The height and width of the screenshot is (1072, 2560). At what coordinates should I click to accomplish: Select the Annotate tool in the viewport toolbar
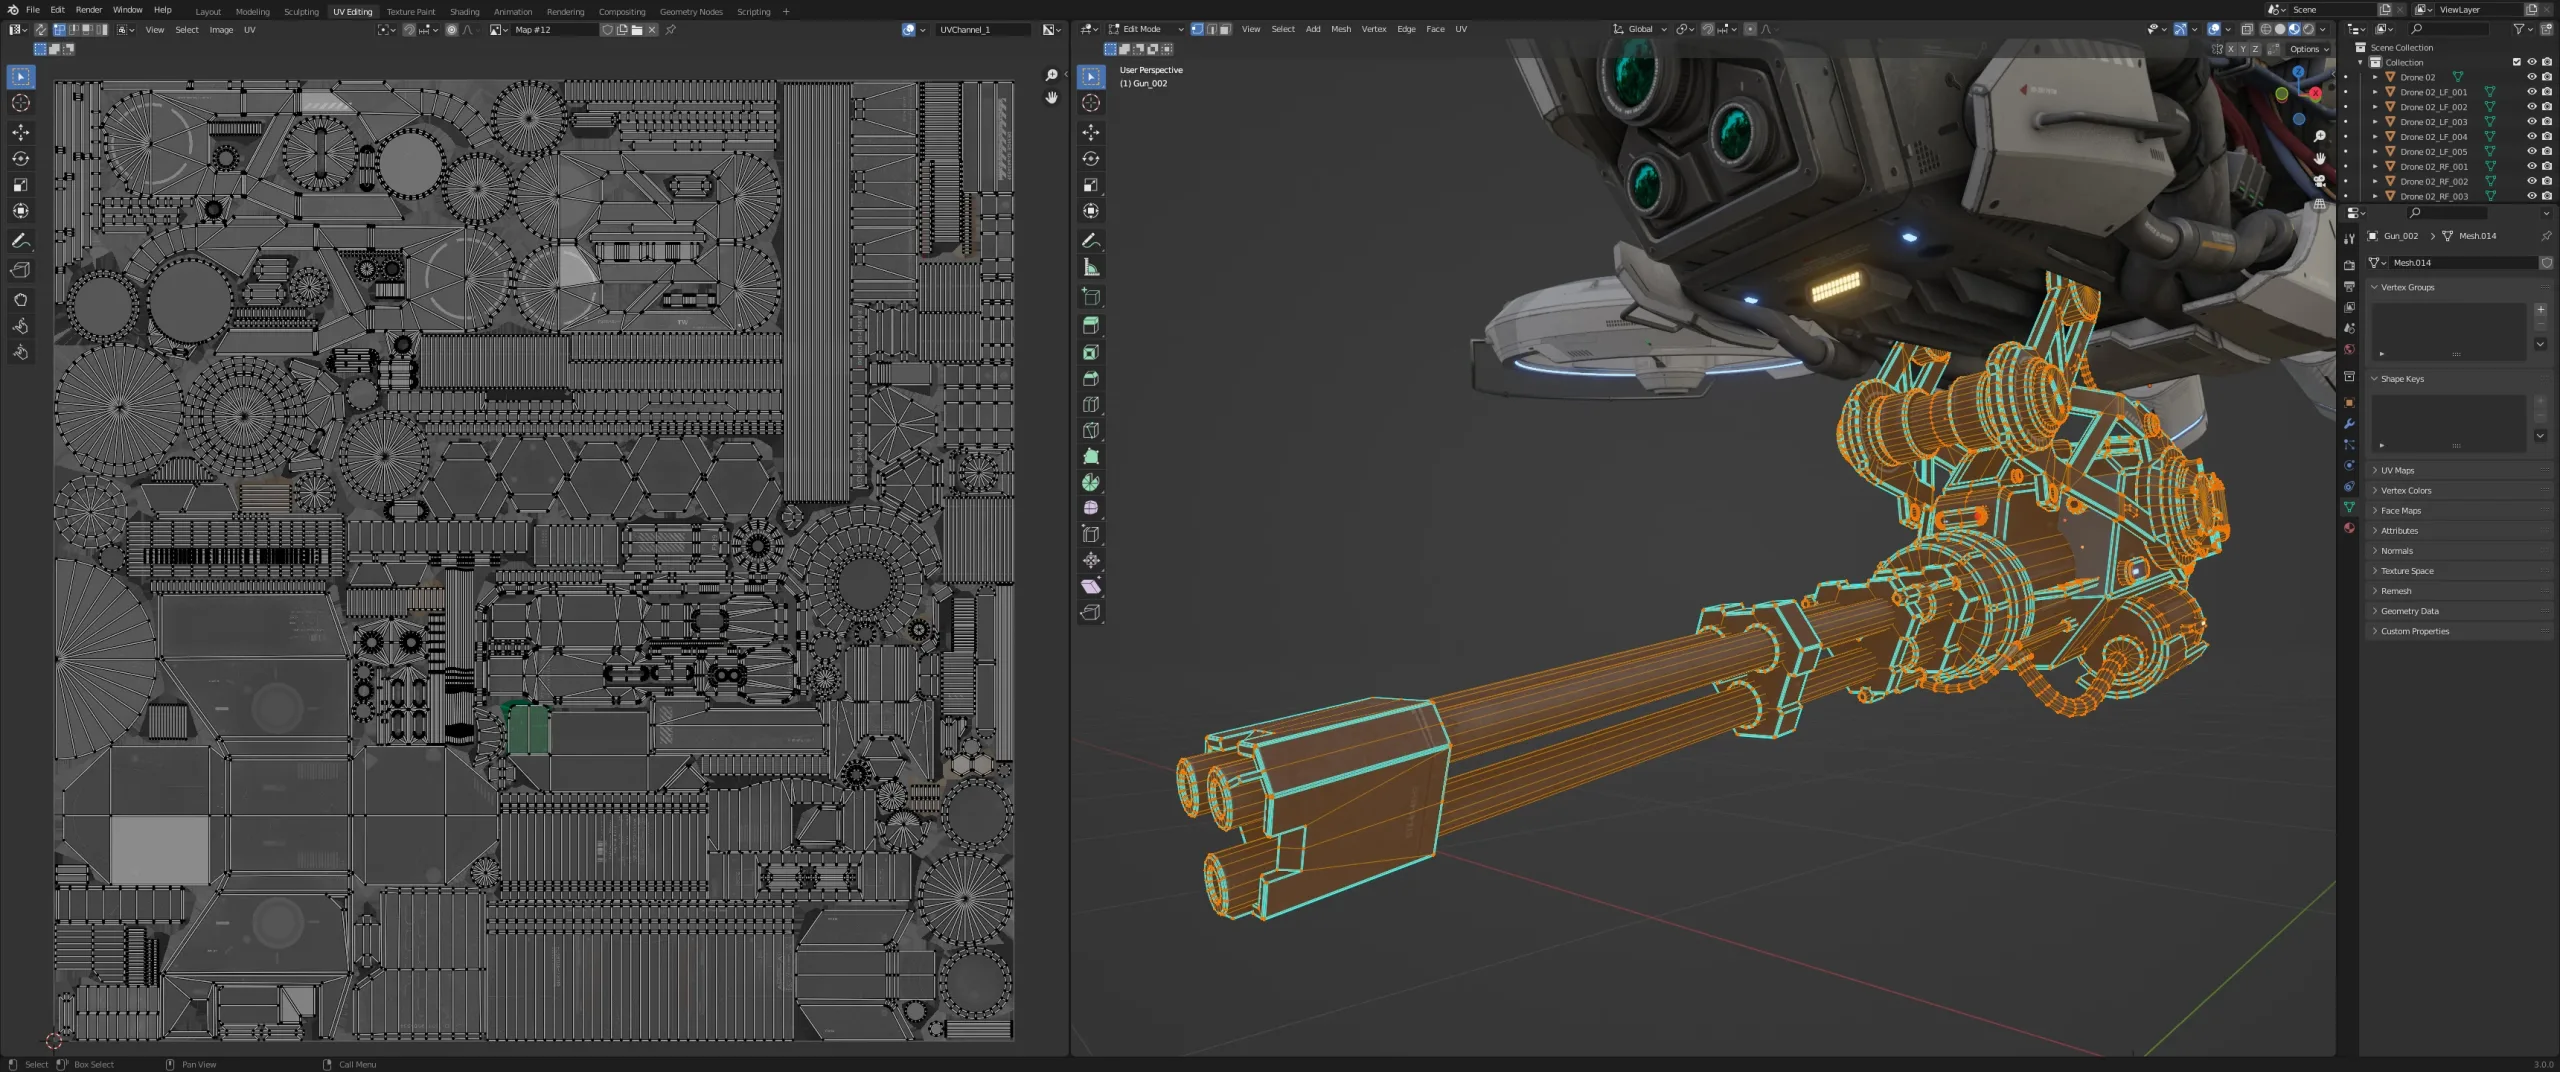click(x=1091, y=240)
